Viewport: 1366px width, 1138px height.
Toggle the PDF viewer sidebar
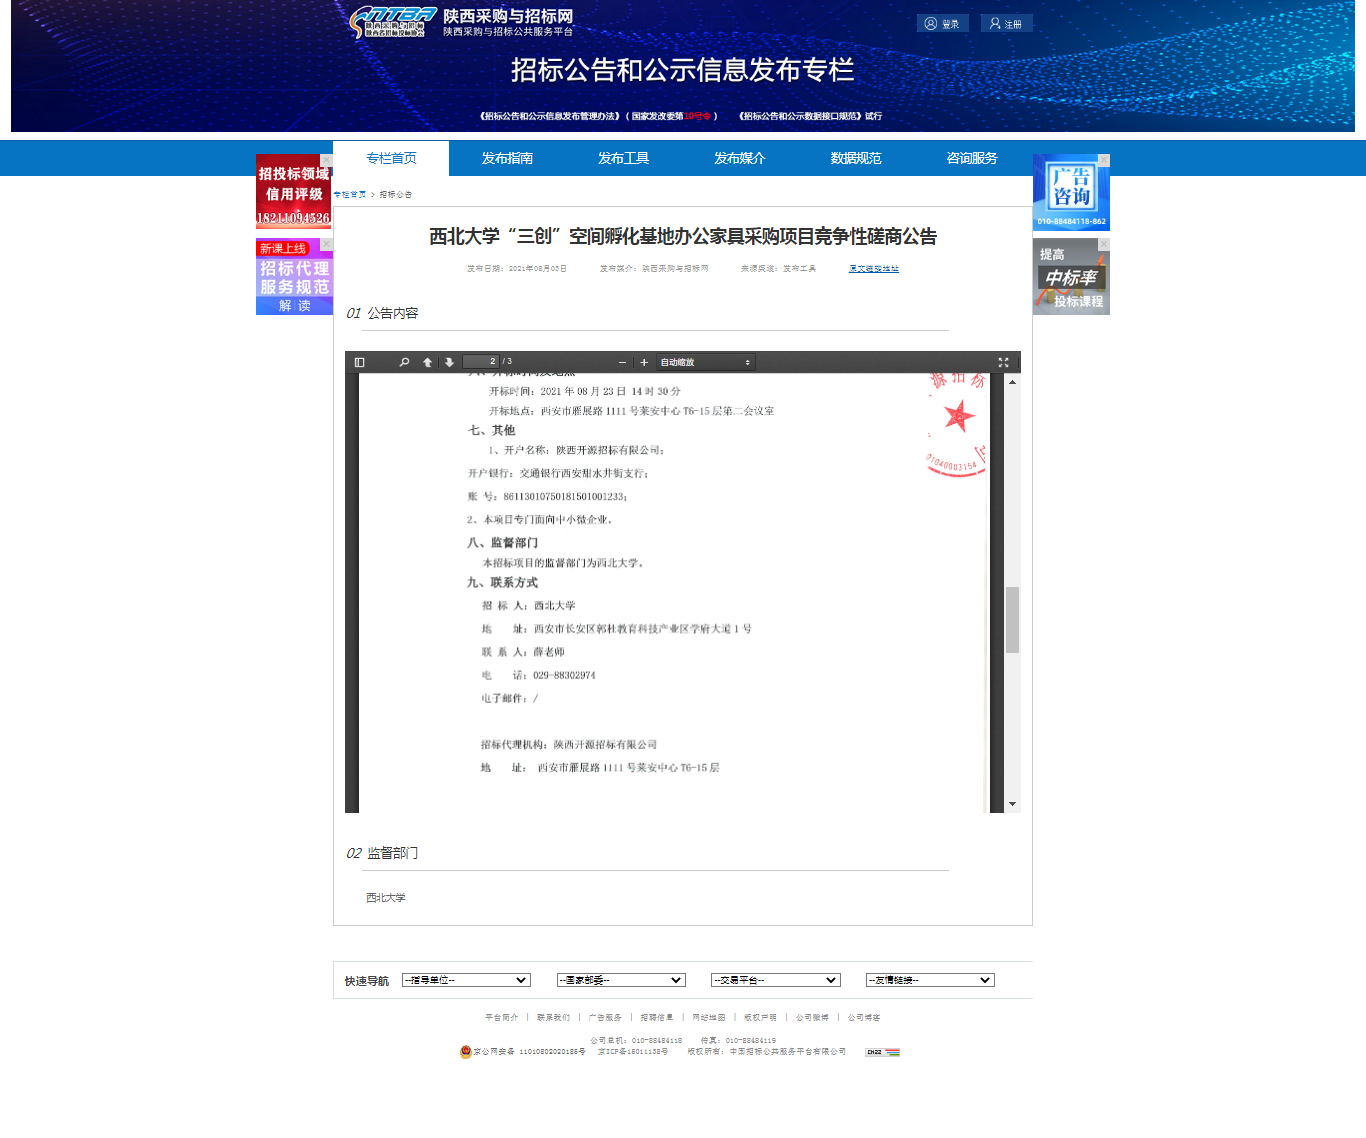360,362
